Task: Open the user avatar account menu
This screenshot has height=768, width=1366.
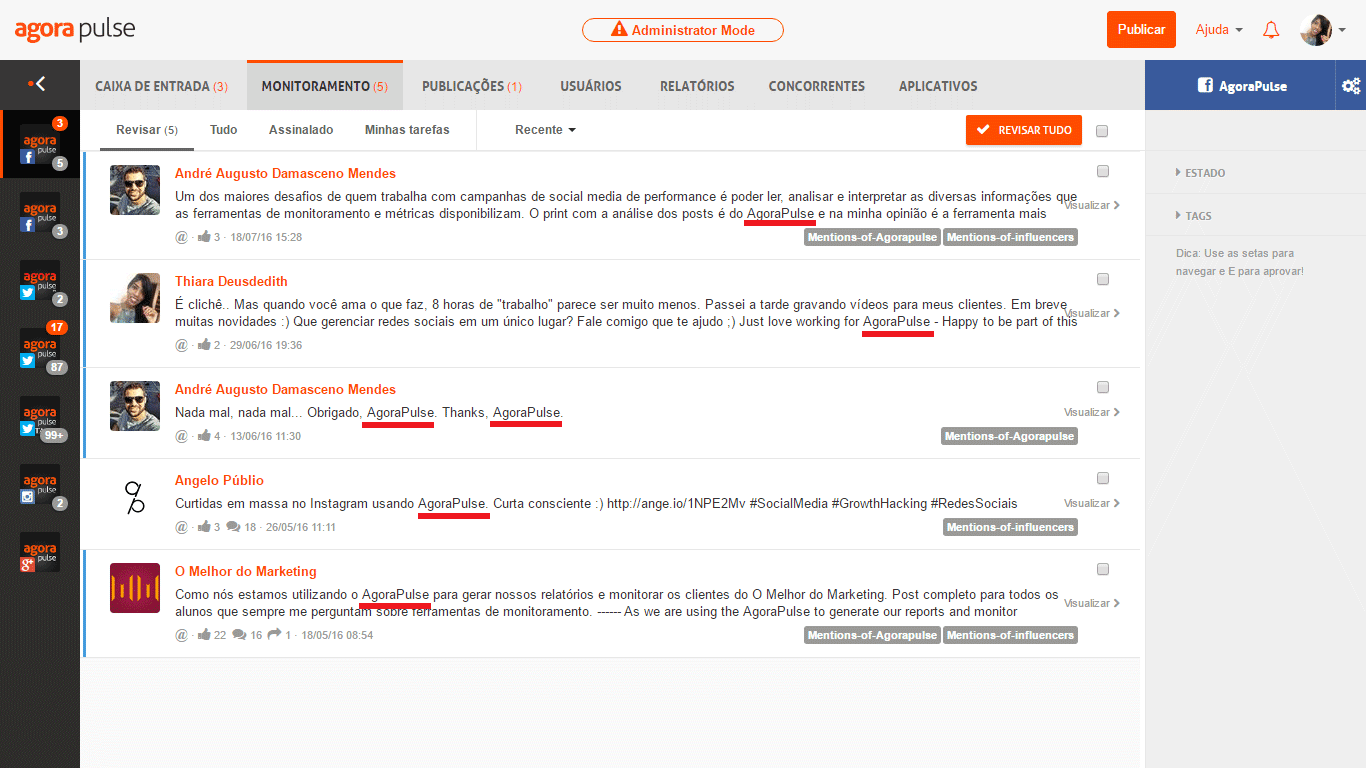Action: pyautogui.click(x=1323, y=30)
